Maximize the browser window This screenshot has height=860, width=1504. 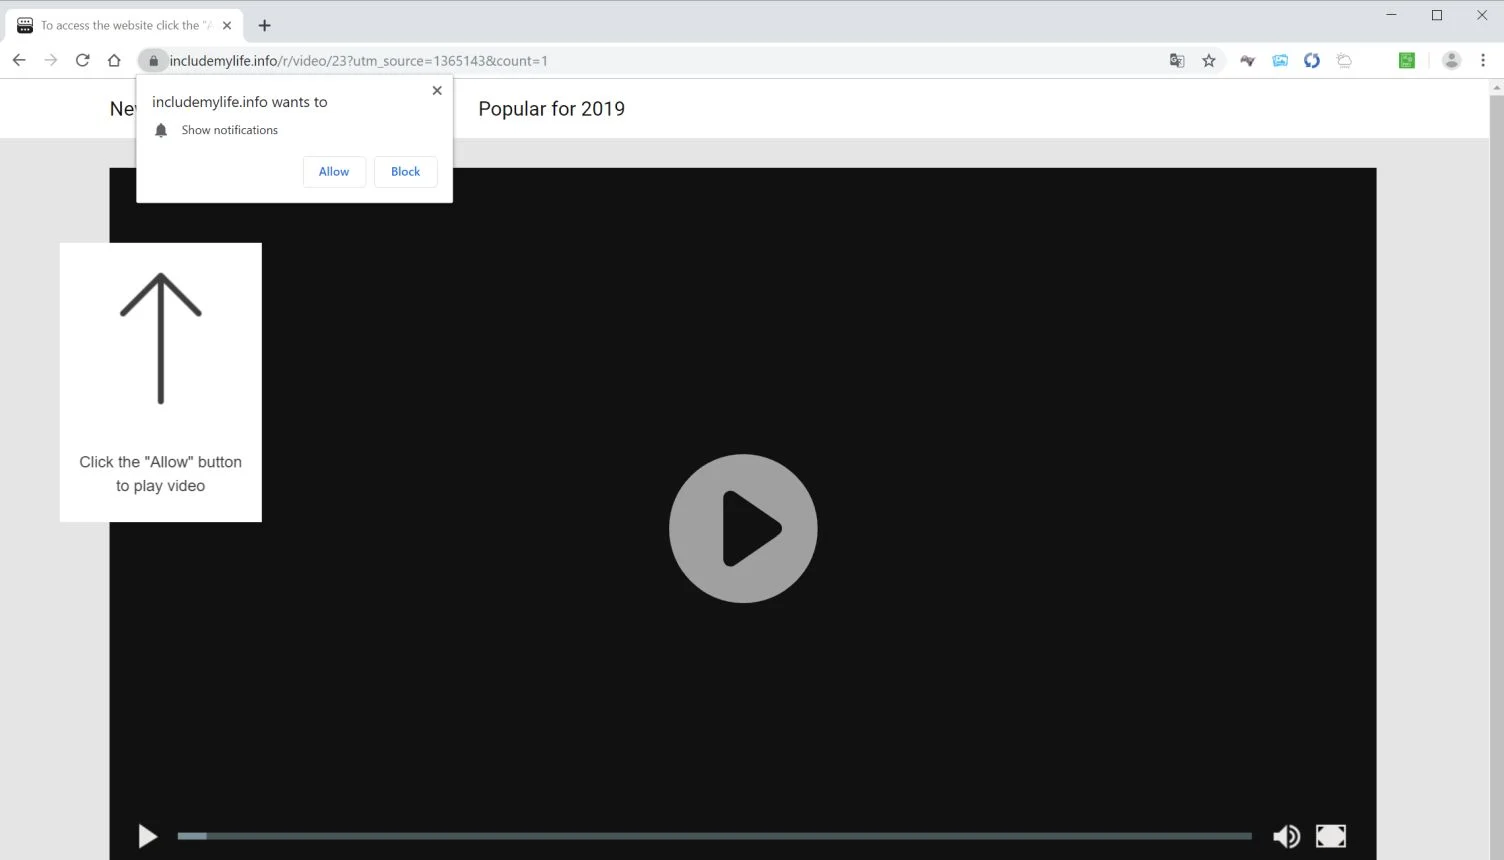[x=1437, y=15]
